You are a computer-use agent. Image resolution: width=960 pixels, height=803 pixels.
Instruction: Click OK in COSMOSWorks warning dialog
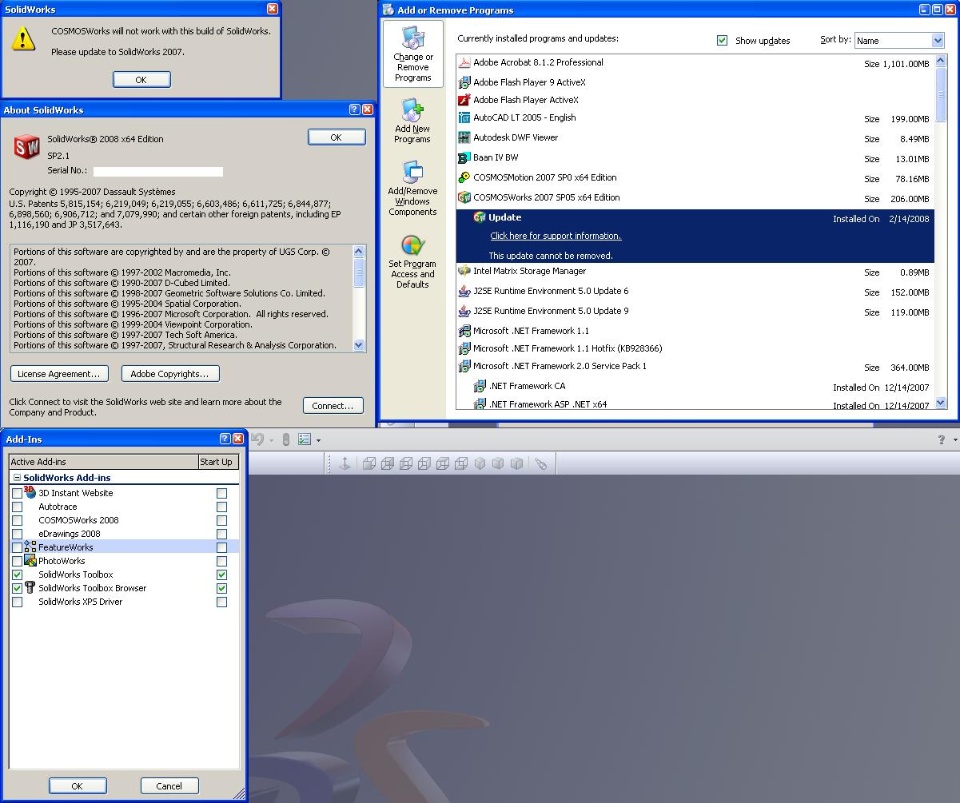pos(141,80)
